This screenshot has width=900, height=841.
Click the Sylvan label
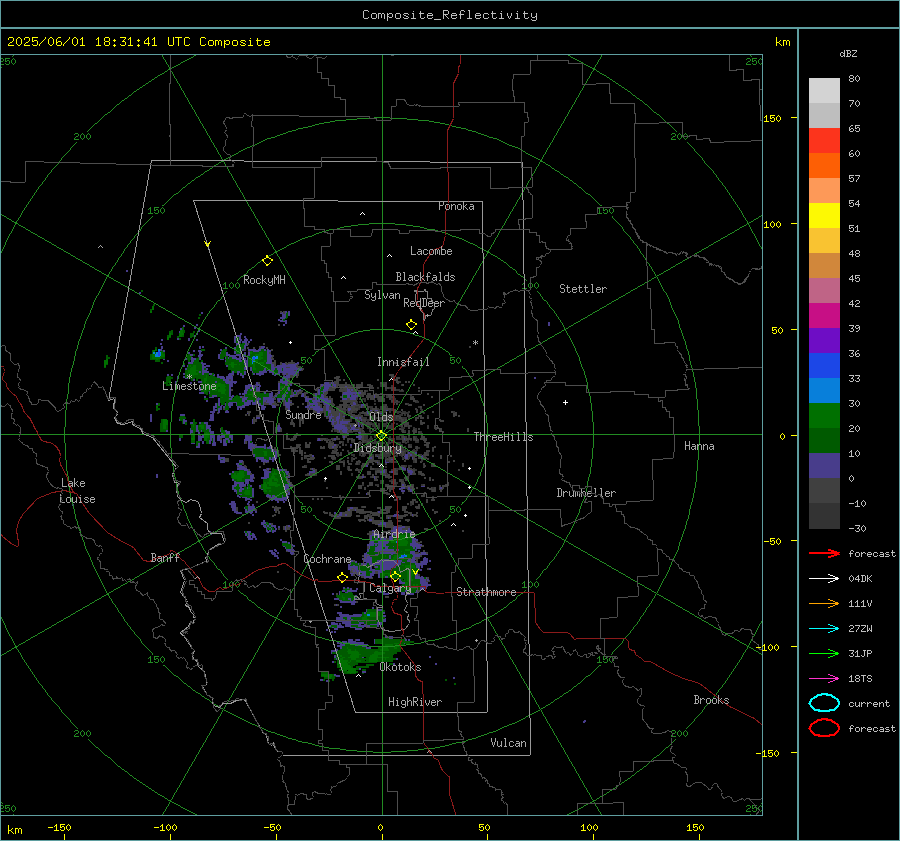click(382, 296)
